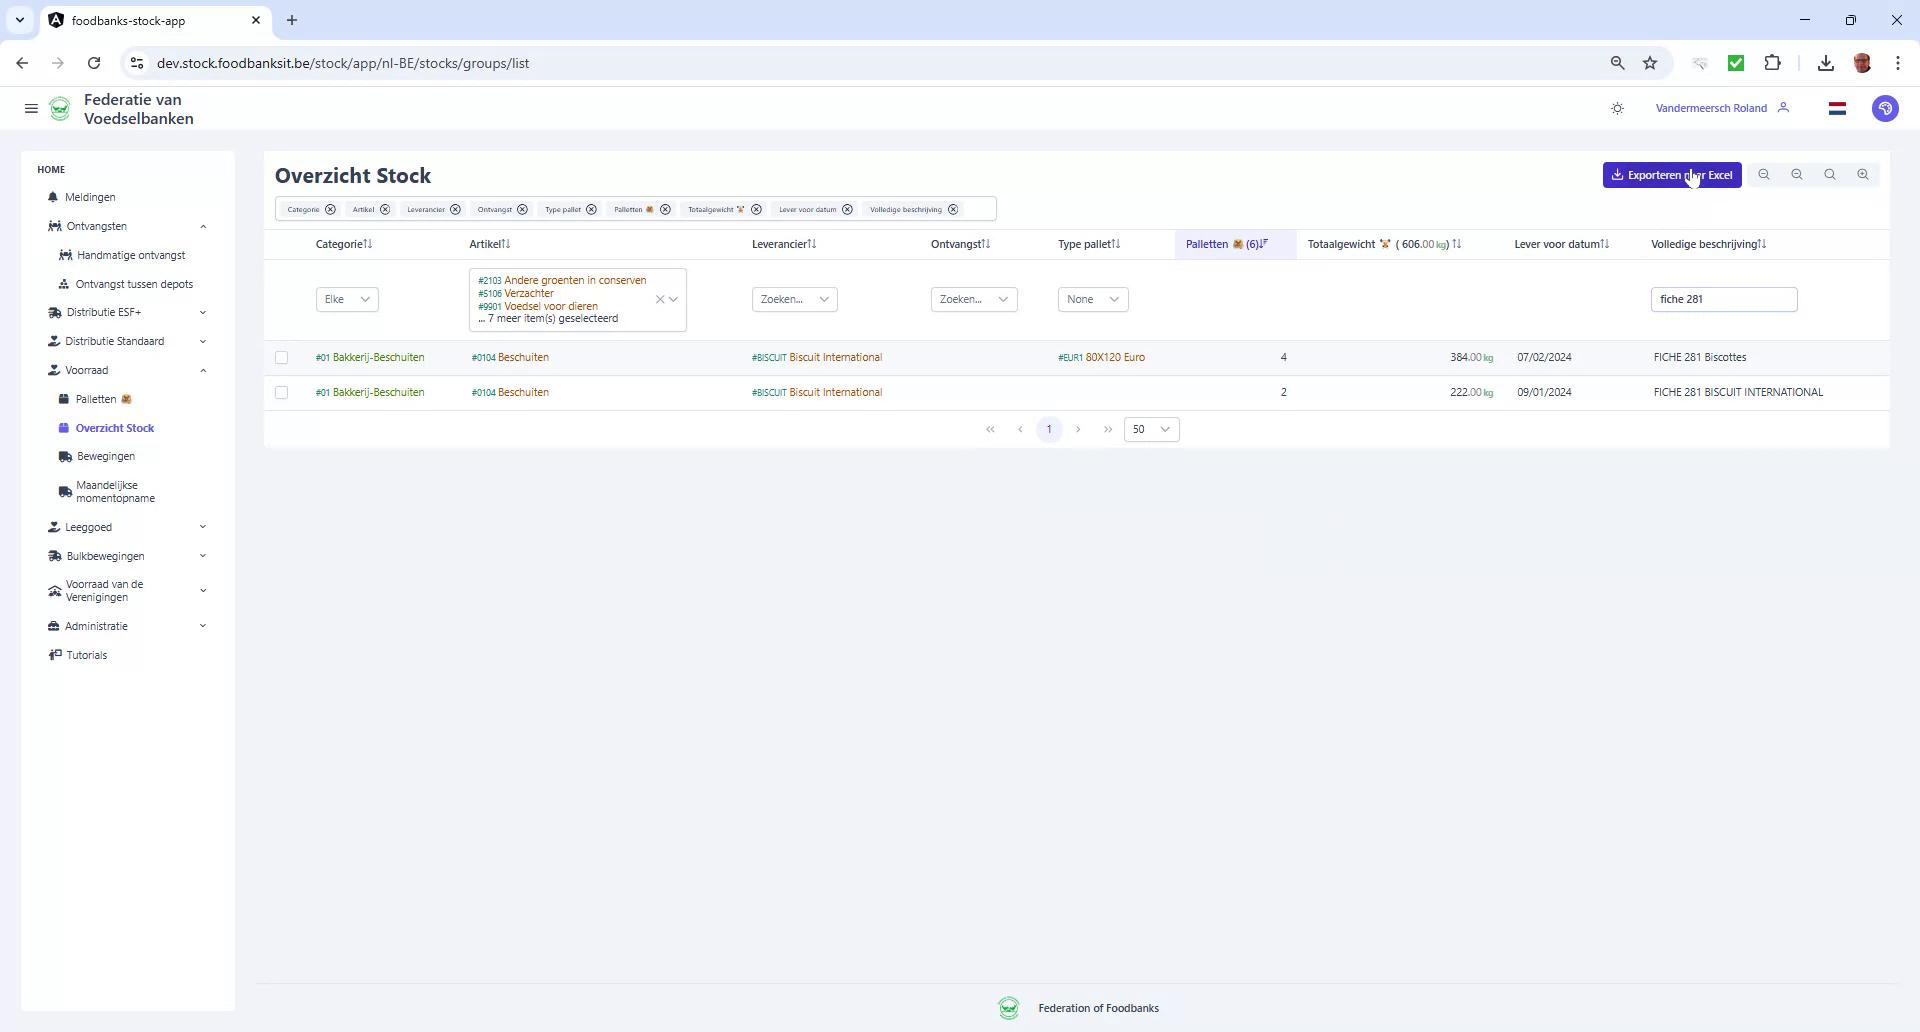Image resolution: width=1920 pixels, height=1032 pixels.
Task: Click the search magnifier icon in the toolbar
Action: coord(1829,174)
